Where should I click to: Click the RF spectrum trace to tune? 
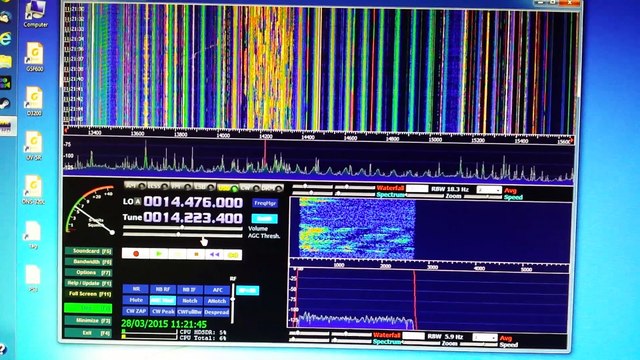[x=318, y=159]
